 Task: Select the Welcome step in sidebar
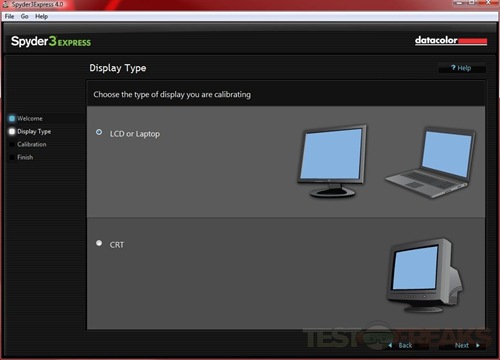tap(30, 118)
